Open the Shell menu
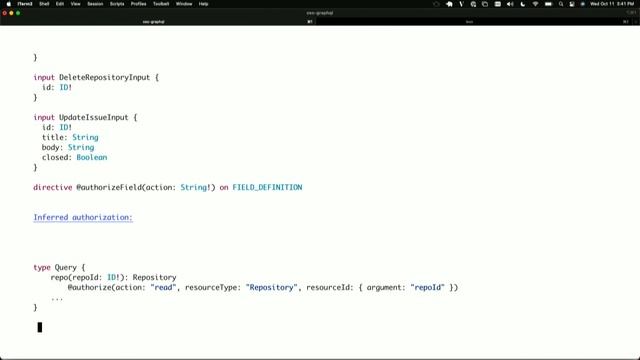 tap(44, 4)
